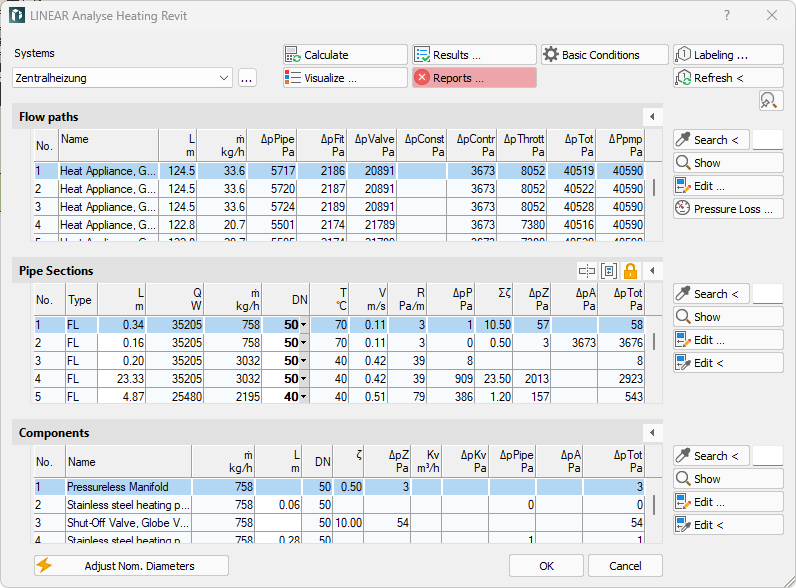The width and height of the screenshot is (796, 588).
Task: Click Edit ... in the Flow paths side panel
Action: click(728, 186)
